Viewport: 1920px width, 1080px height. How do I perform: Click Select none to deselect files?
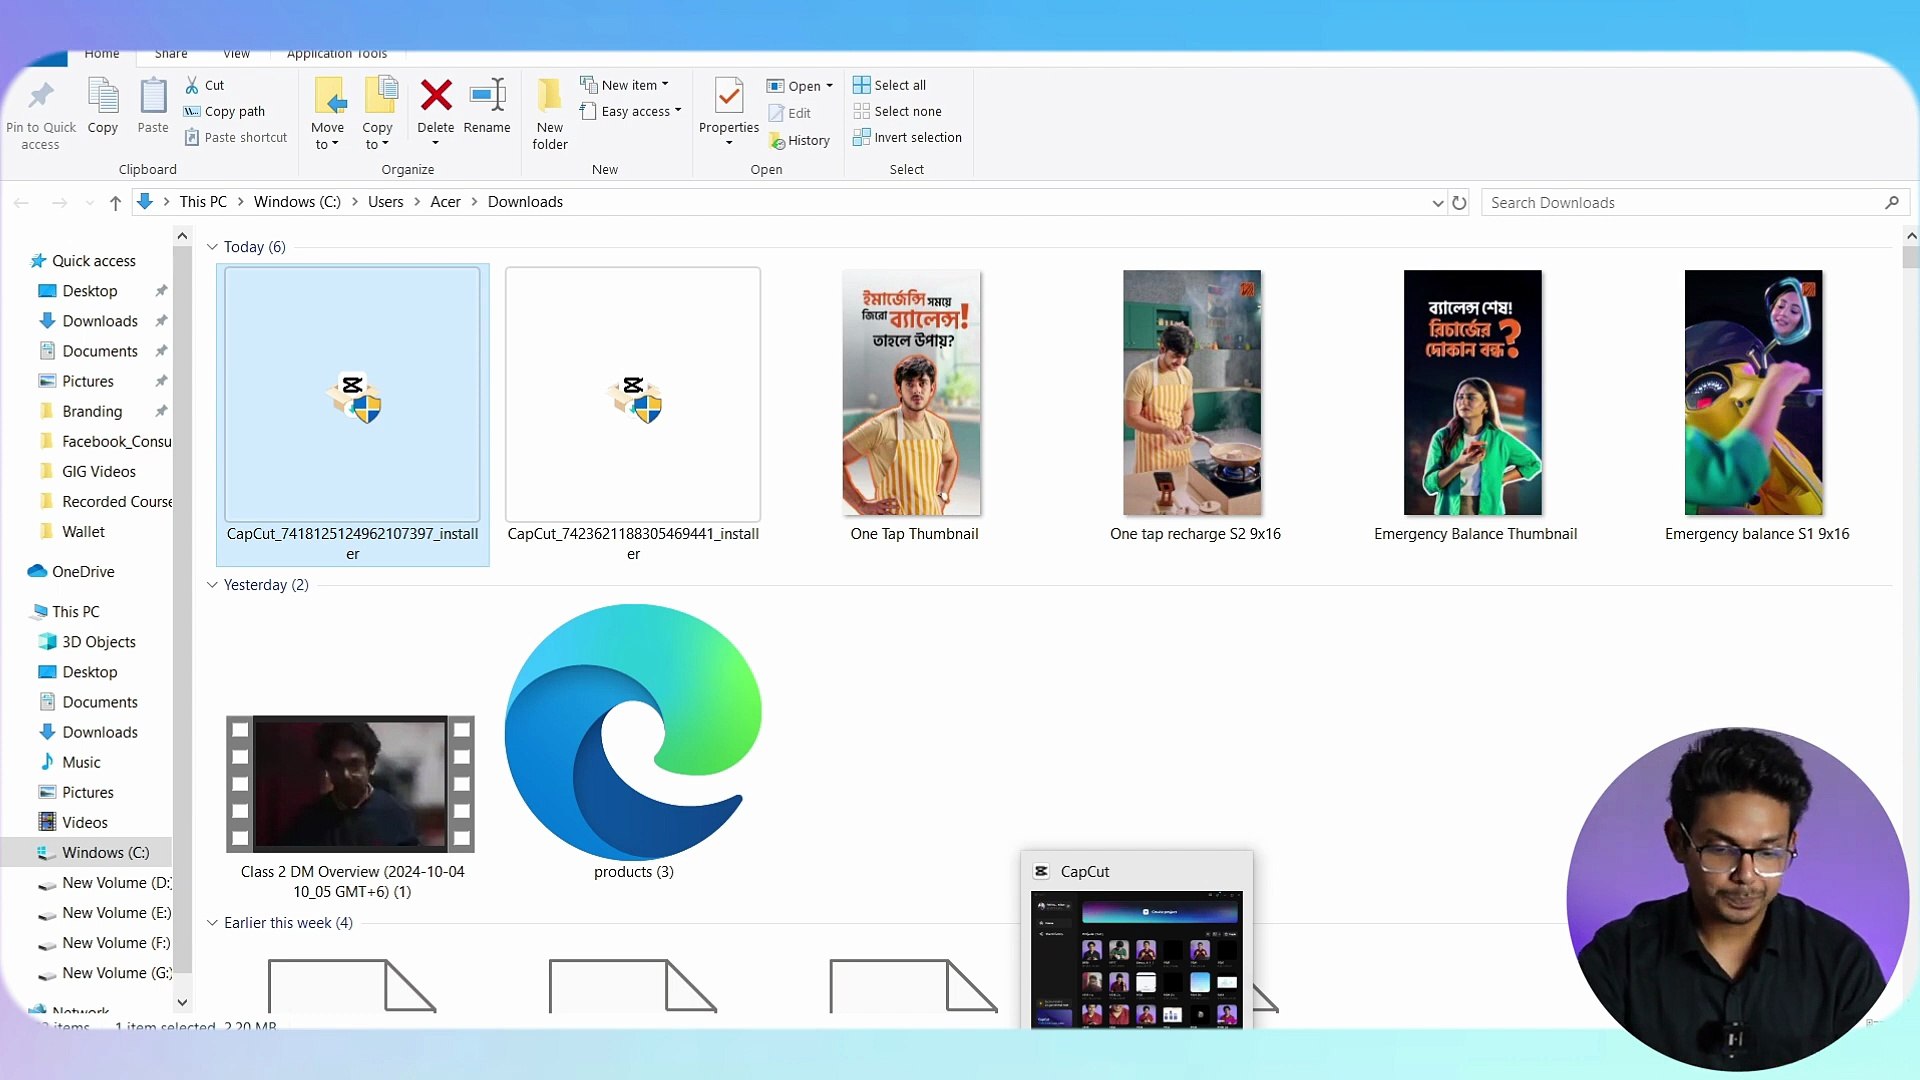[898, 111]
